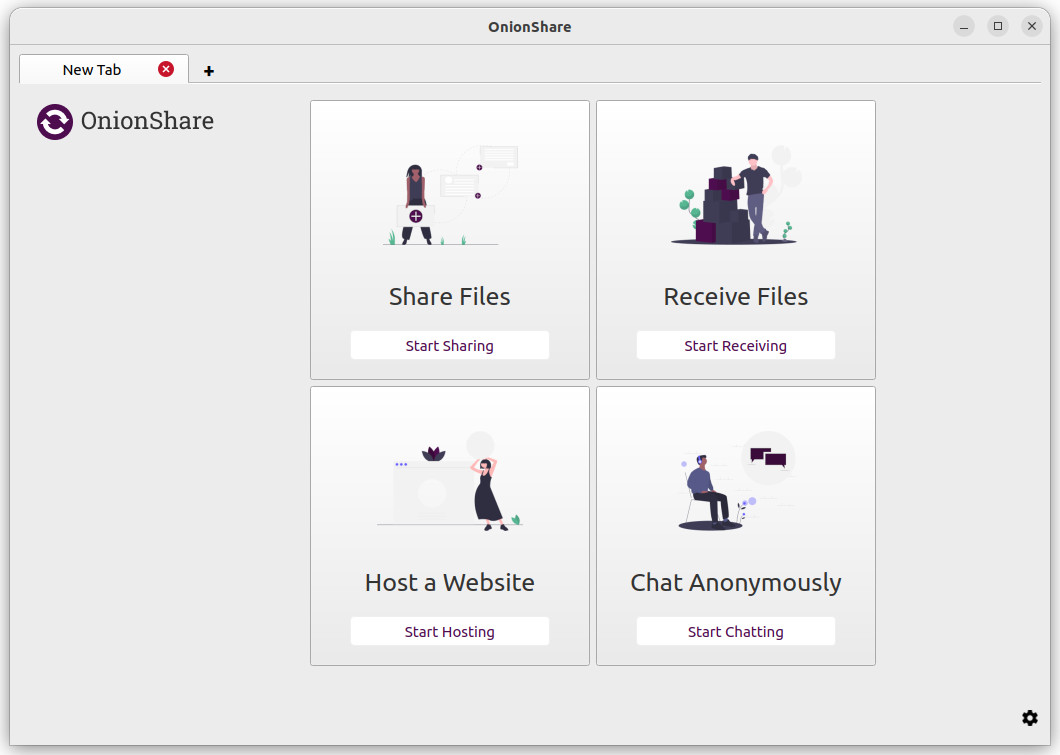Image resolution: width=1060 pixels, height=755 pixels.
Task: Open a new tab with plus icon
Action: (x=209, y=71)
